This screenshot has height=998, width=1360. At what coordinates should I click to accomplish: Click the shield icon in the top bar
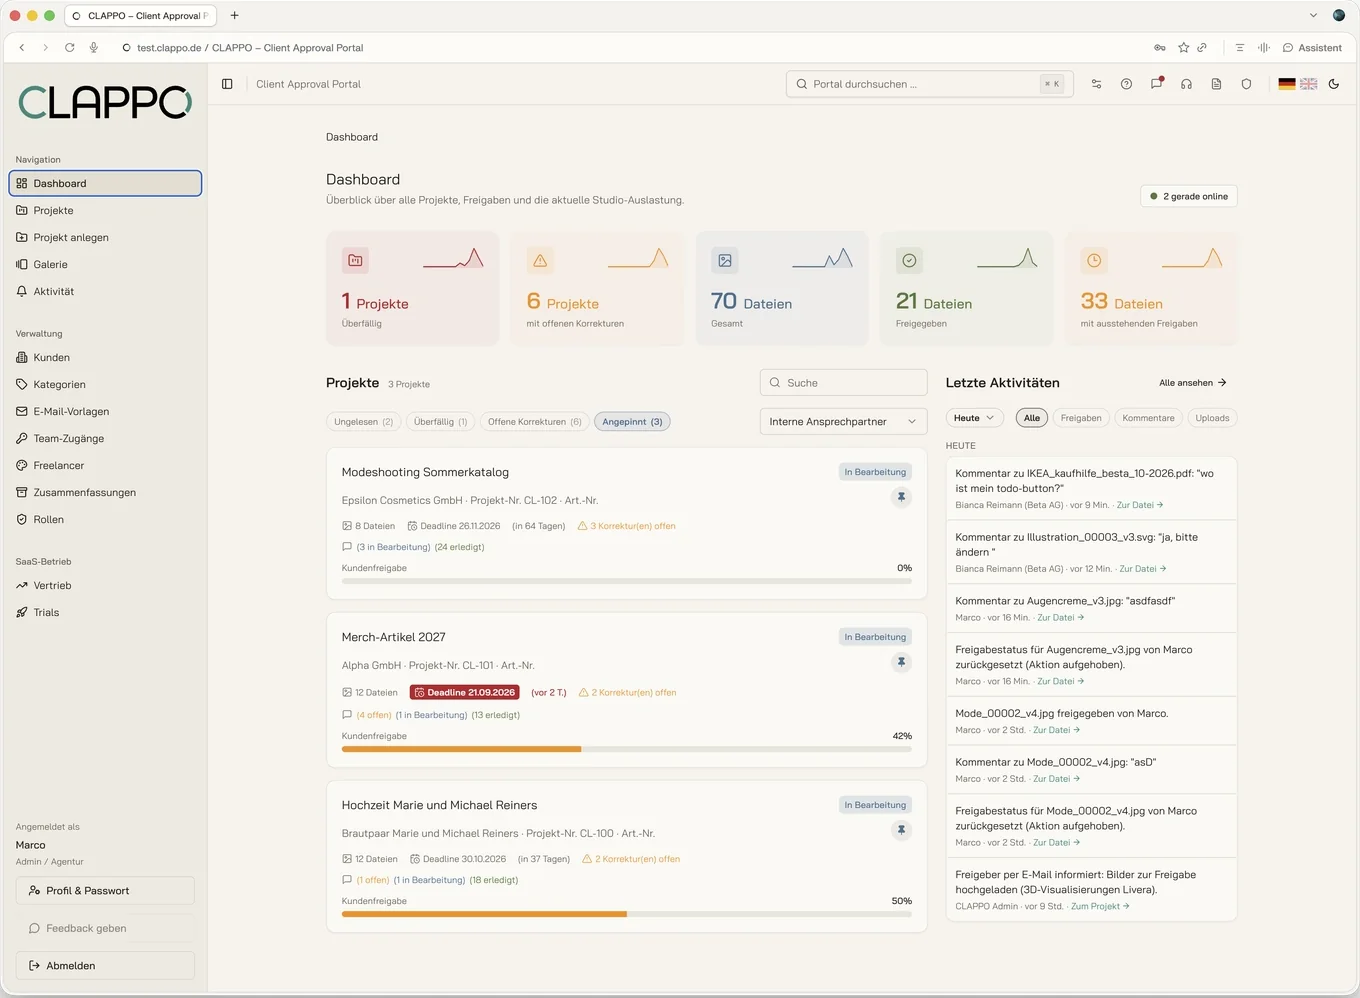1246,84
